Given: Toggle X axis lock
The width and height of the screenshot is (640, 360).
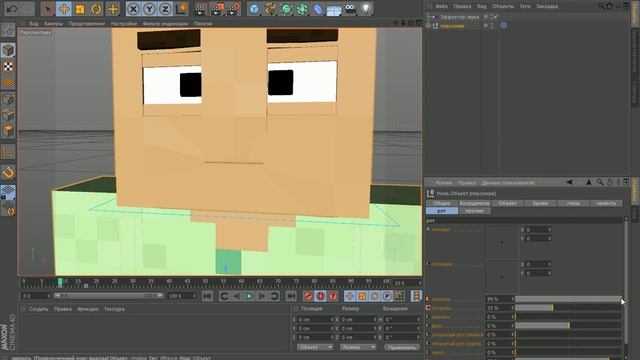Looking at the screenshot, I should pyautogui.click(x=133, y=9).
